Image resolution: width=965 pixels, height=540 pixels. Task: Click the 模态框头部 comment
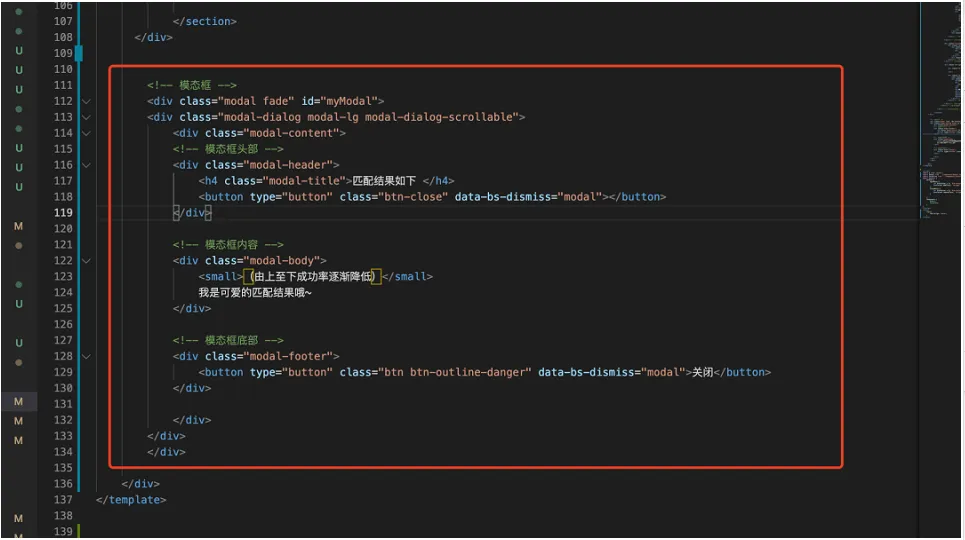pyautogui.click(x=228, y=149)
